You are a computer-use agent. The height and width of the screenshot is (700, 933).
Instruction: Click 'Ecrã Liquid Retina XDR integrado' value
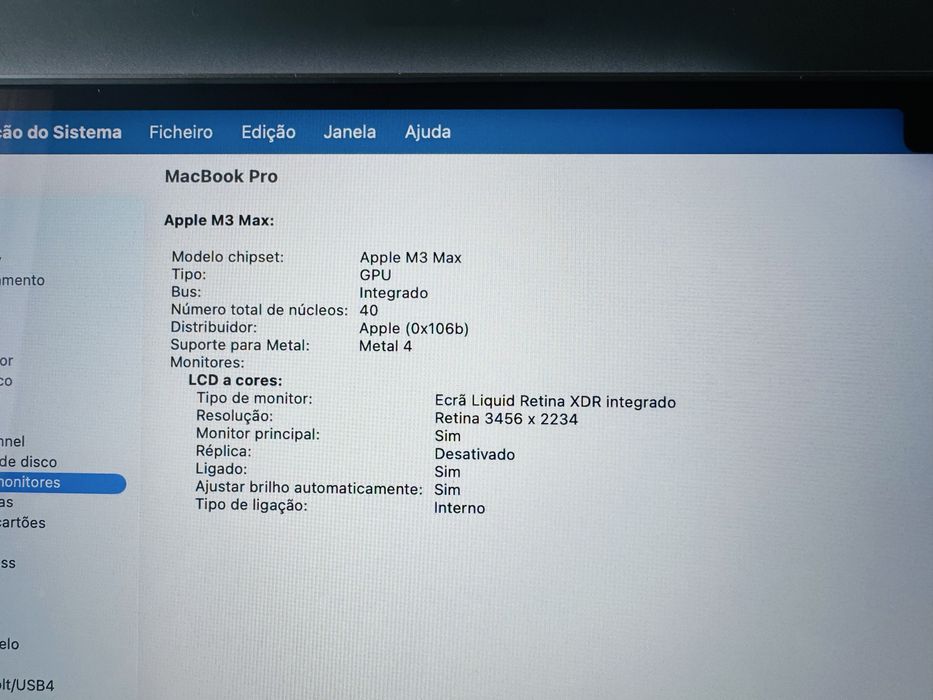[x=555, y=402]
